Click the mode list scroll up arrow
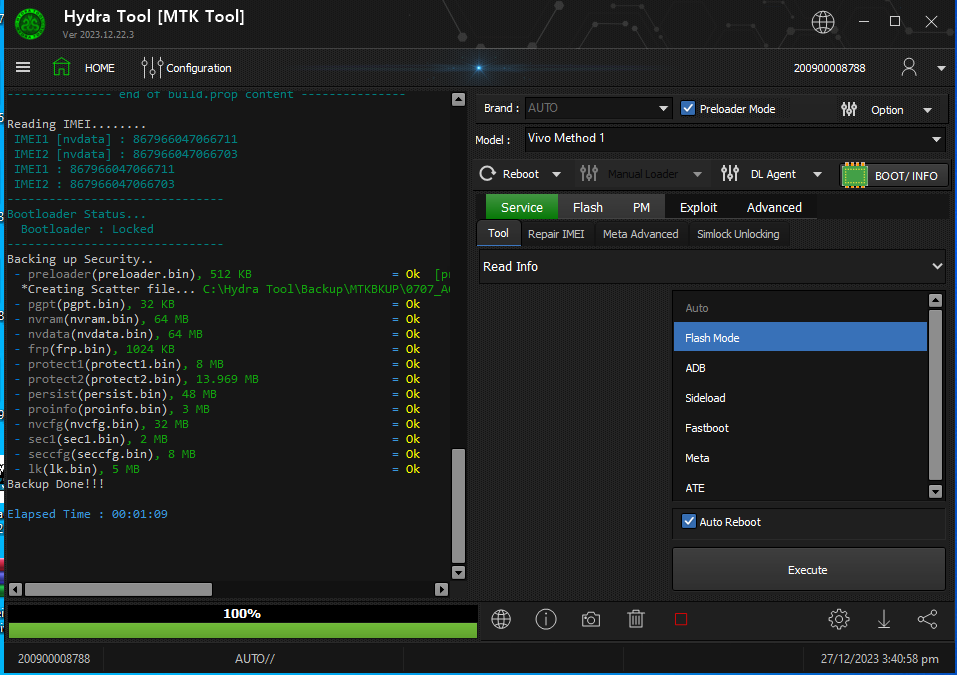Image resolution: width=957 pixels, height=675 pixels. 935,300
